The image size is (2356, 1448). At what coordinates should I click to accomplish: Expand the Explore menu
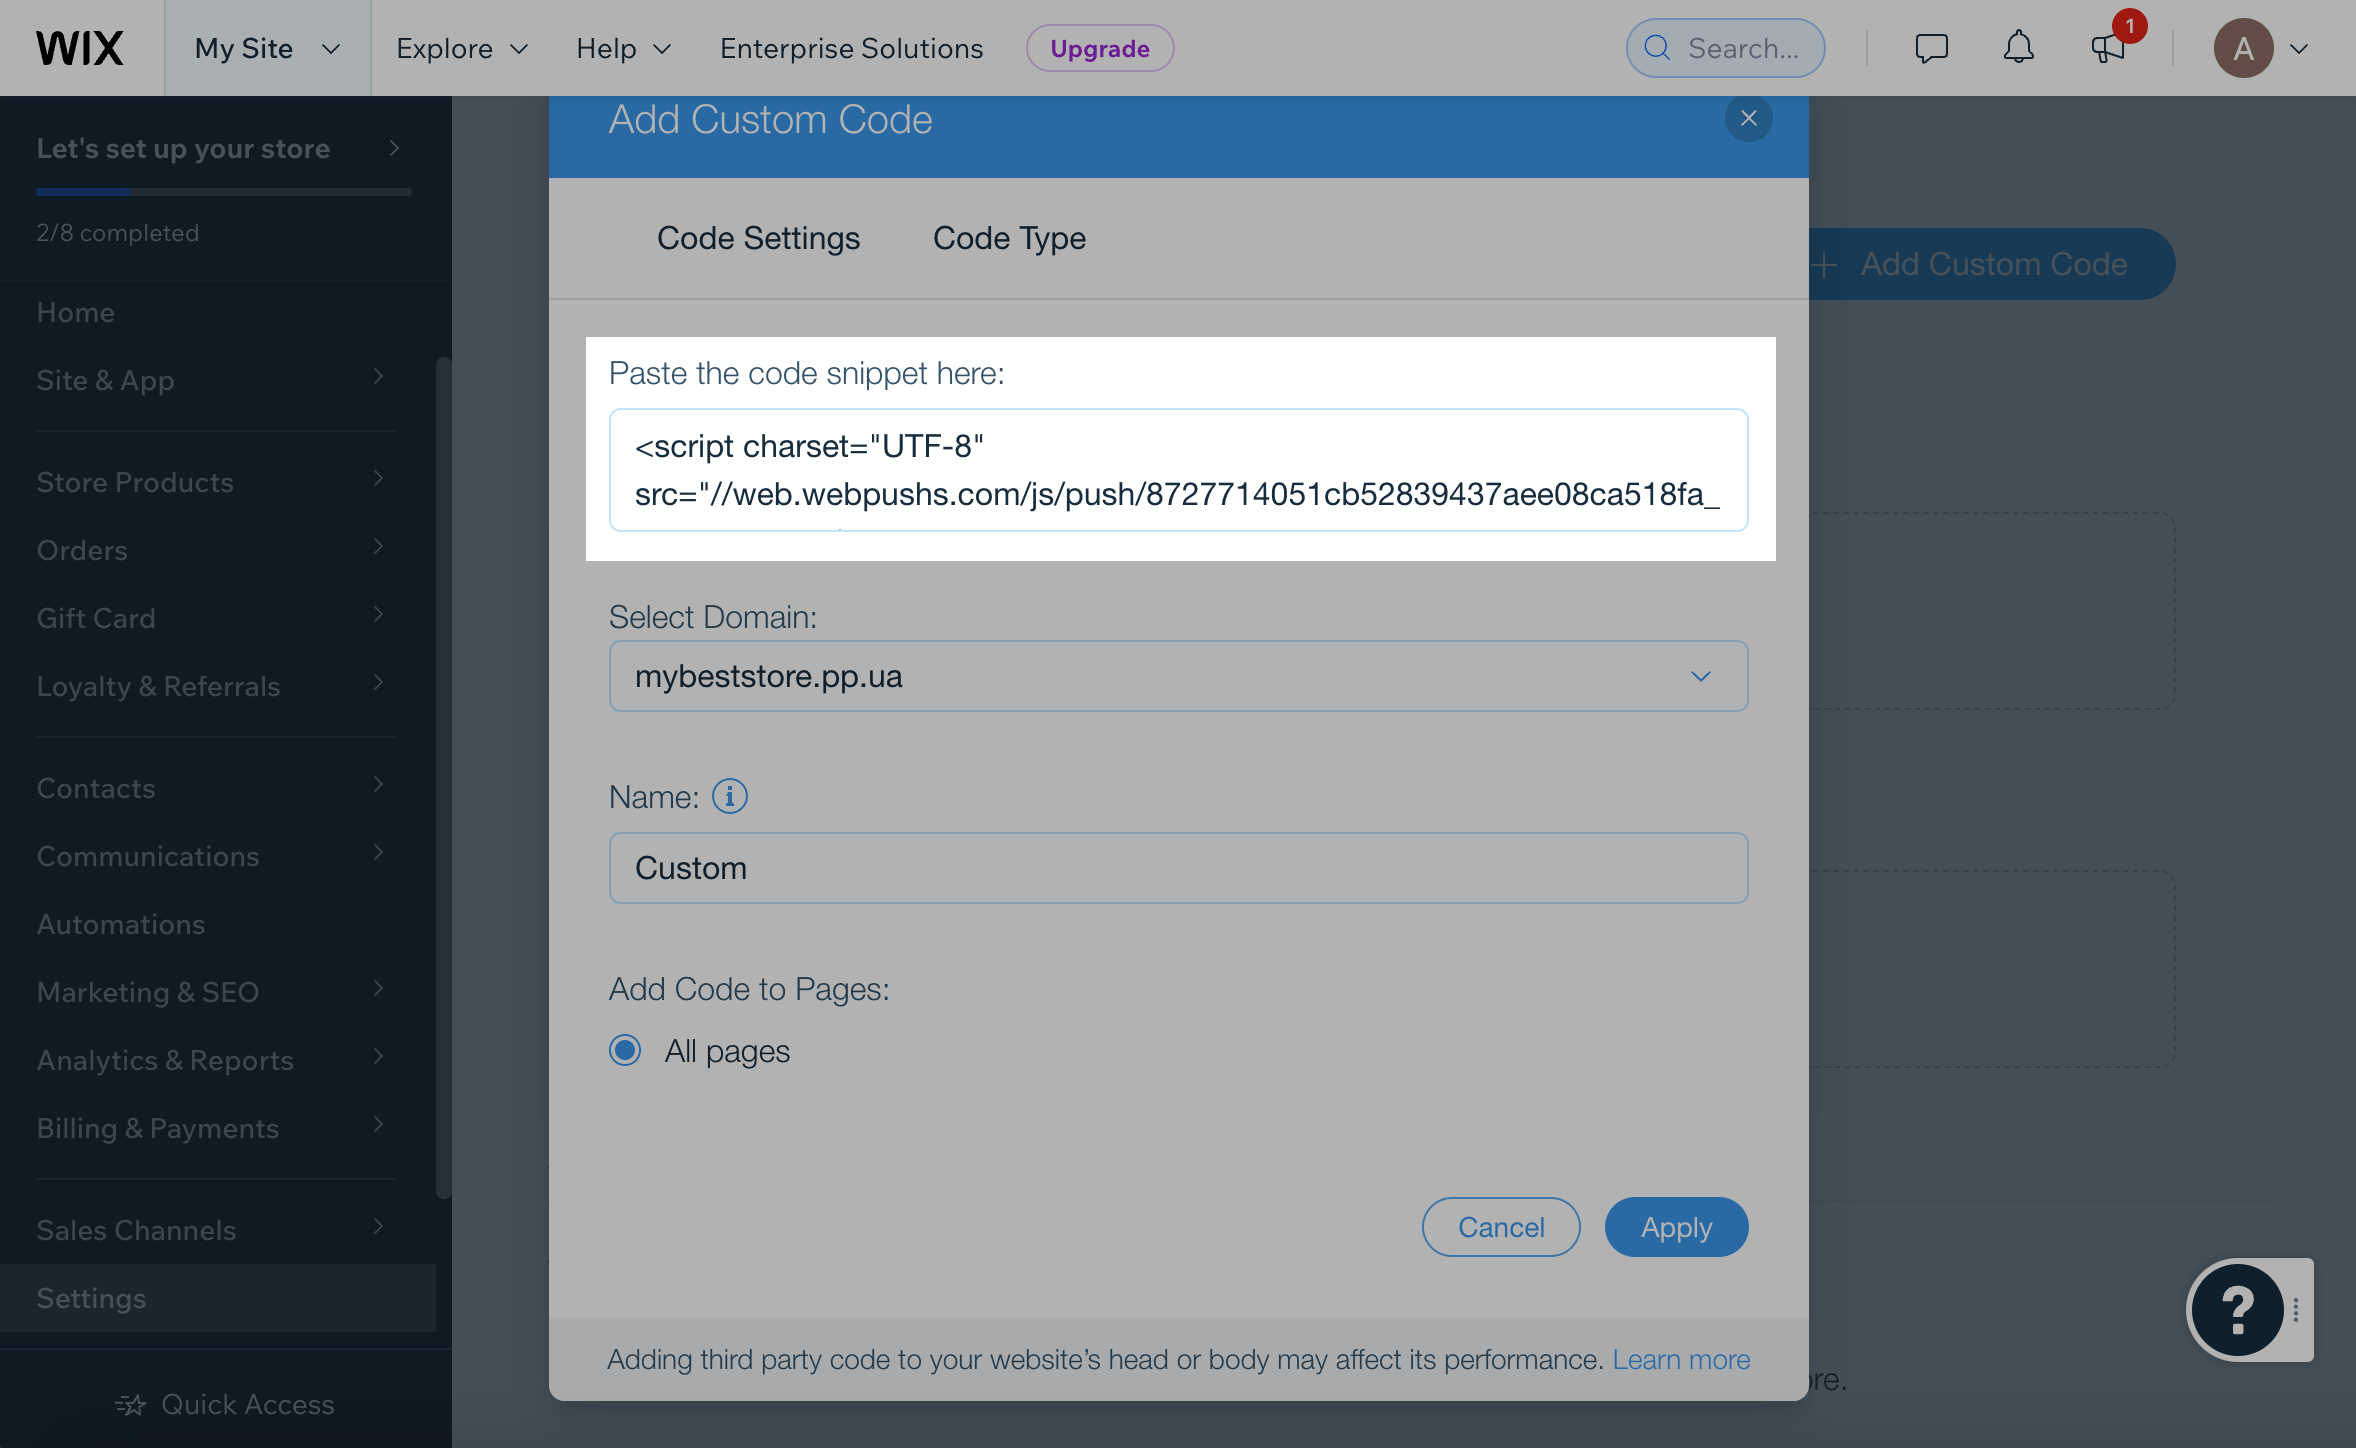pos(461,48)
